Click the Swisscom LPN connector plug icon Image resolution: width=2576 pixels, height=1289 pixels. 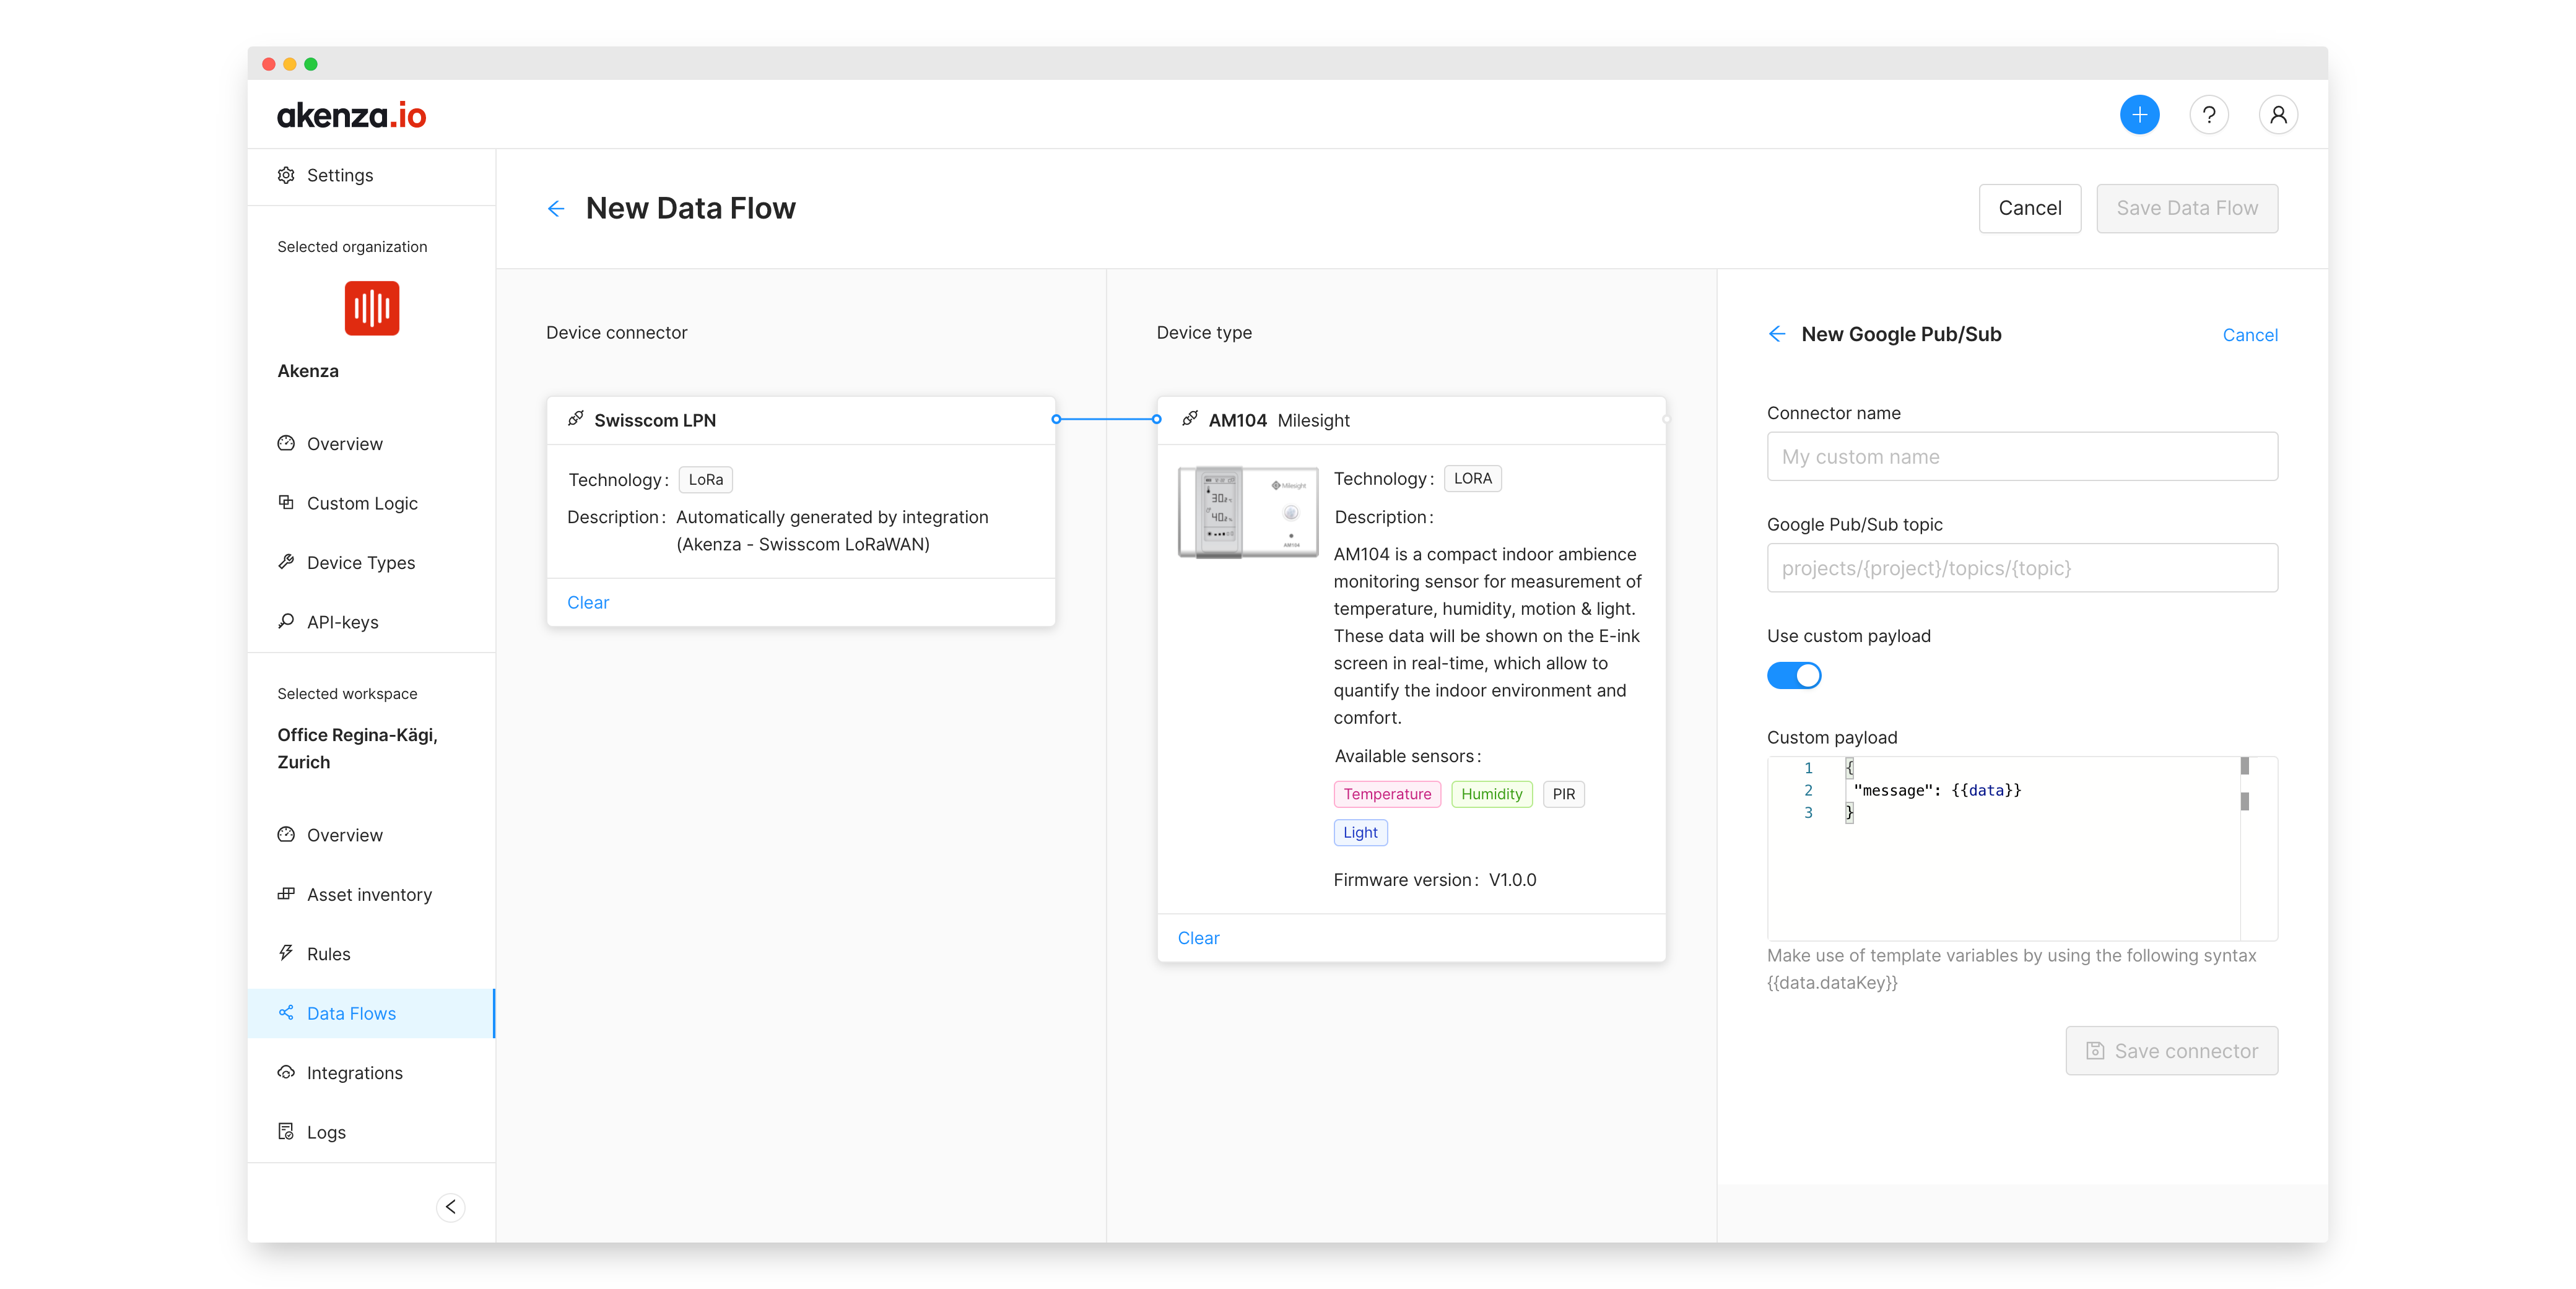576,419
